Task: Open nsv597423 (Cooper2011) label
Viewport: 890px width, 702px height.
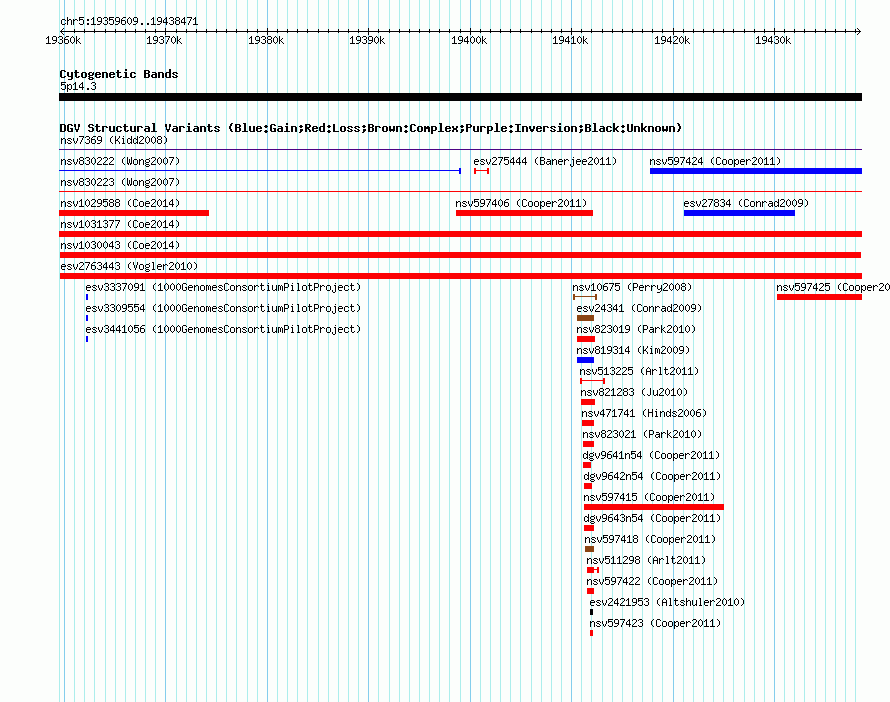Action: [x=655, y=623]
